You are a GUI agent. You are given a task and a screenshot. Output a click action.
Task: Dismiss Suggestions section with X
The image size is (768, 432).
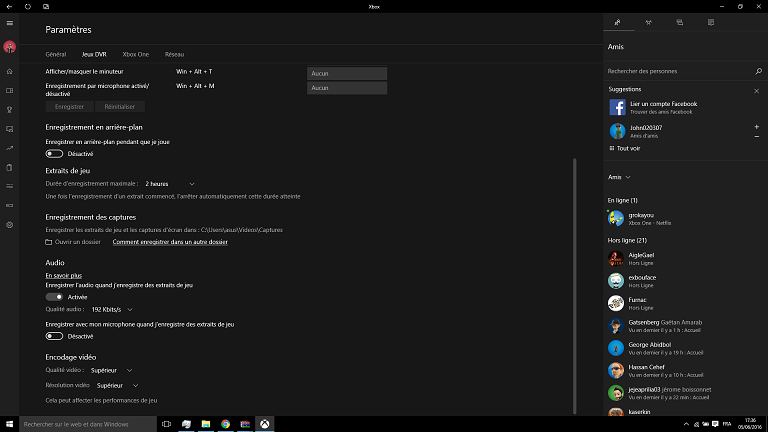757,91
